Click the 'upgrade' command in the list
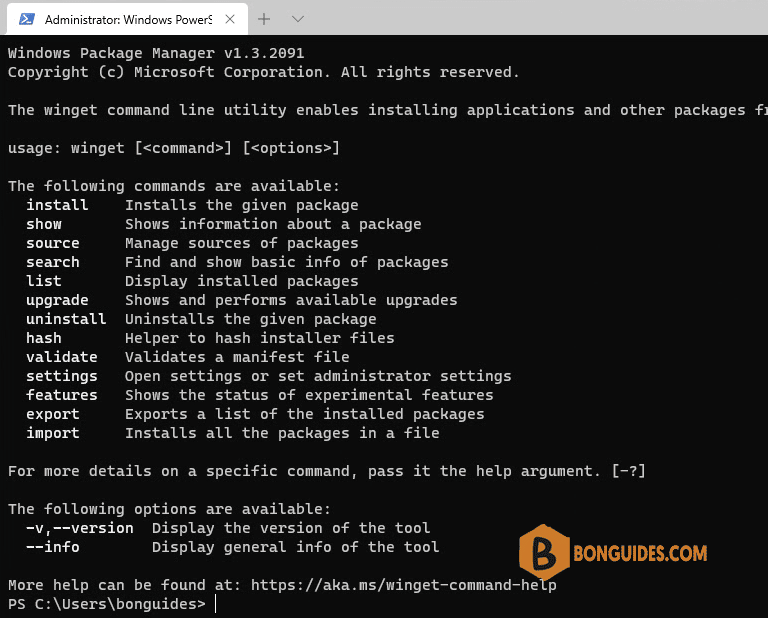Screen dimensions: 768x618 click(57, 300)
